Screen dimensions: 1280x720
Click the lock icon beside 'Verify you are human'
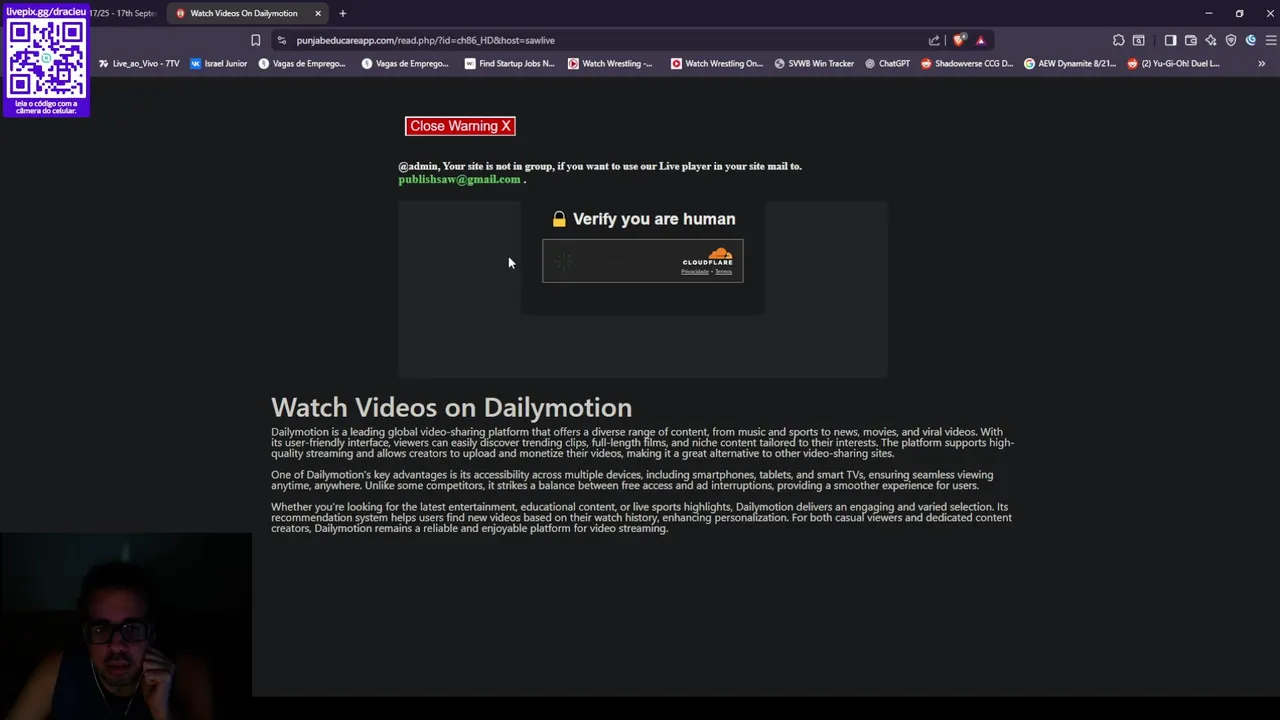pyautogui.click(x=559, y=219)
